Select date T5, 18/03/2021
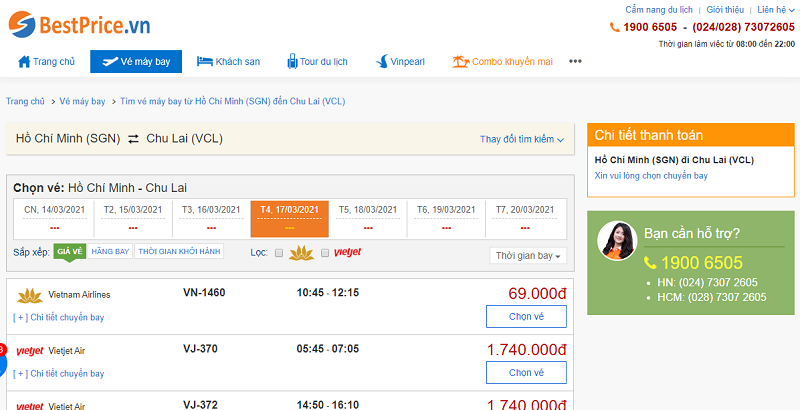The width and height of the screenshot is (800, 410). coord(368,219)
